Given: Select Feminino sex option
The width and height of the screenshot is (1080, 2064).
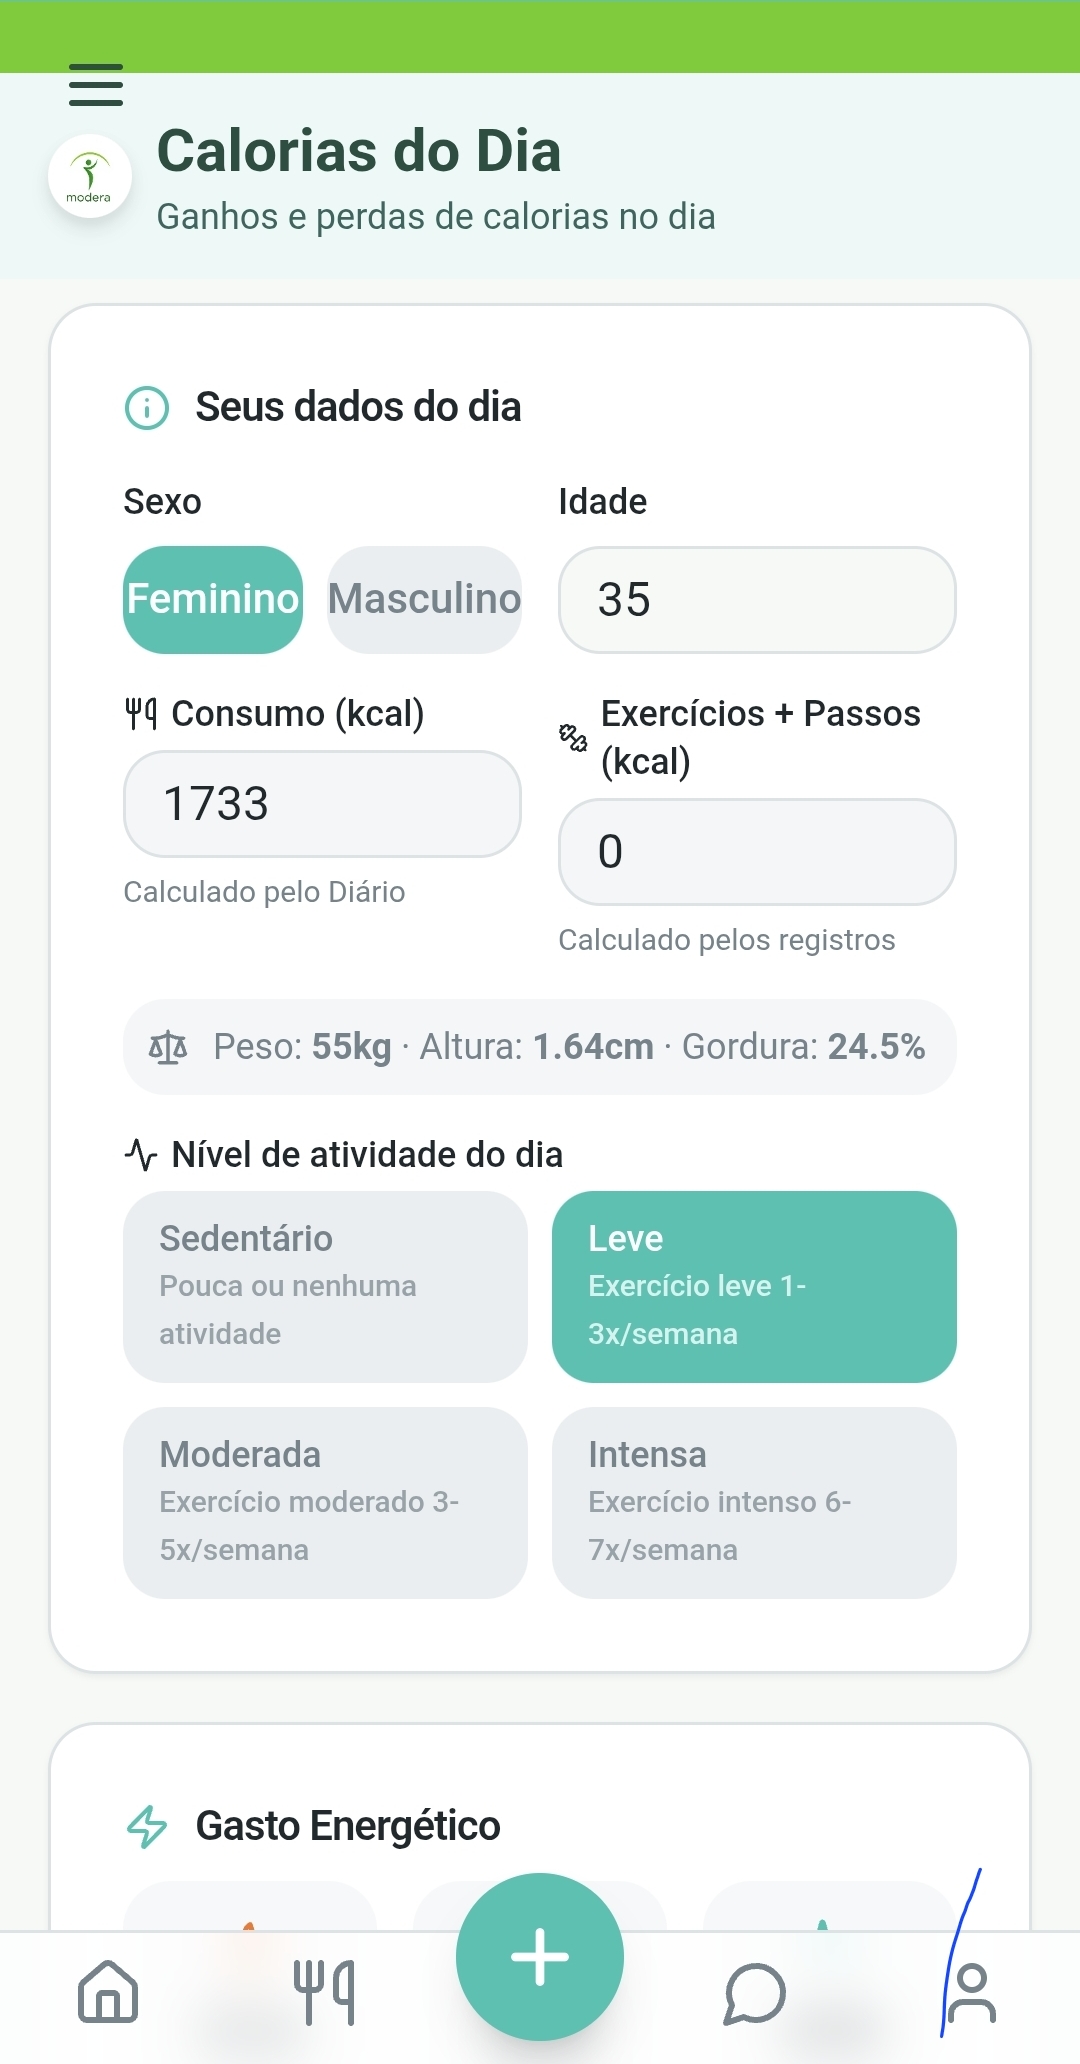Looking at the screenshot, I should (x=213, y=600).
